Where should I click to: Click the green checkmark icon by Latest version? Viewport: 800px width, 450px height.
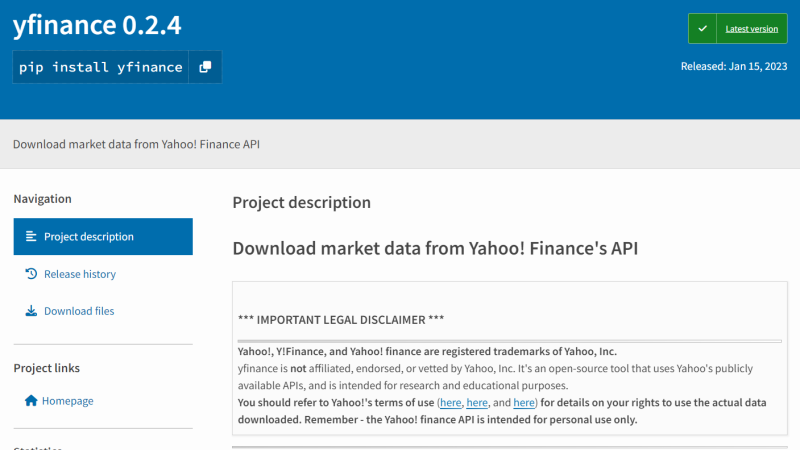(x=703, y=29)
